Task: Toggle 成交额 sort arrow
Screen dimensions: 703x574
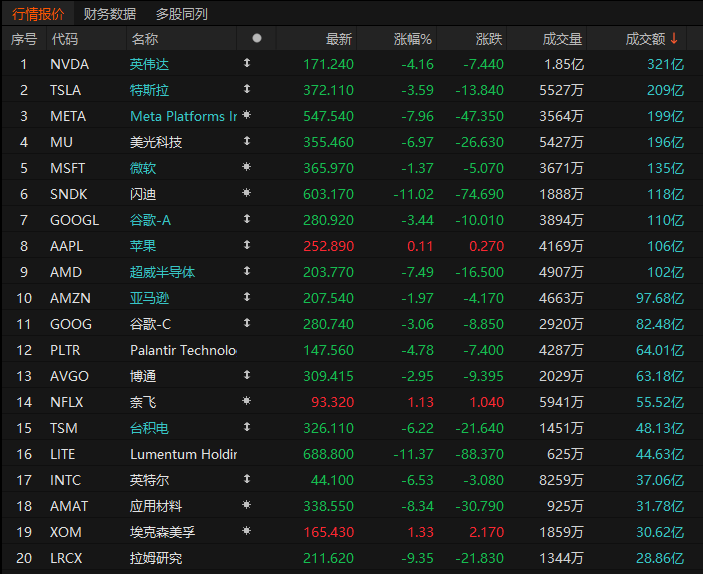Action: (674, 39)
